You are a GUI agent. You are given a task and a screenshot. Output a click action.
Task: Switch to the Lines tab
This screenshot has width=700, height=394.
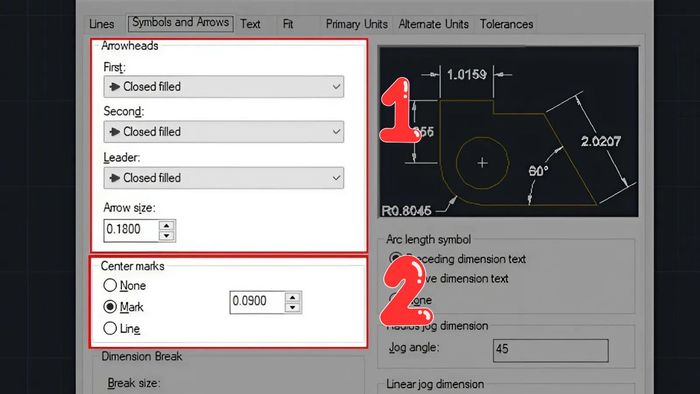[101, 24]
